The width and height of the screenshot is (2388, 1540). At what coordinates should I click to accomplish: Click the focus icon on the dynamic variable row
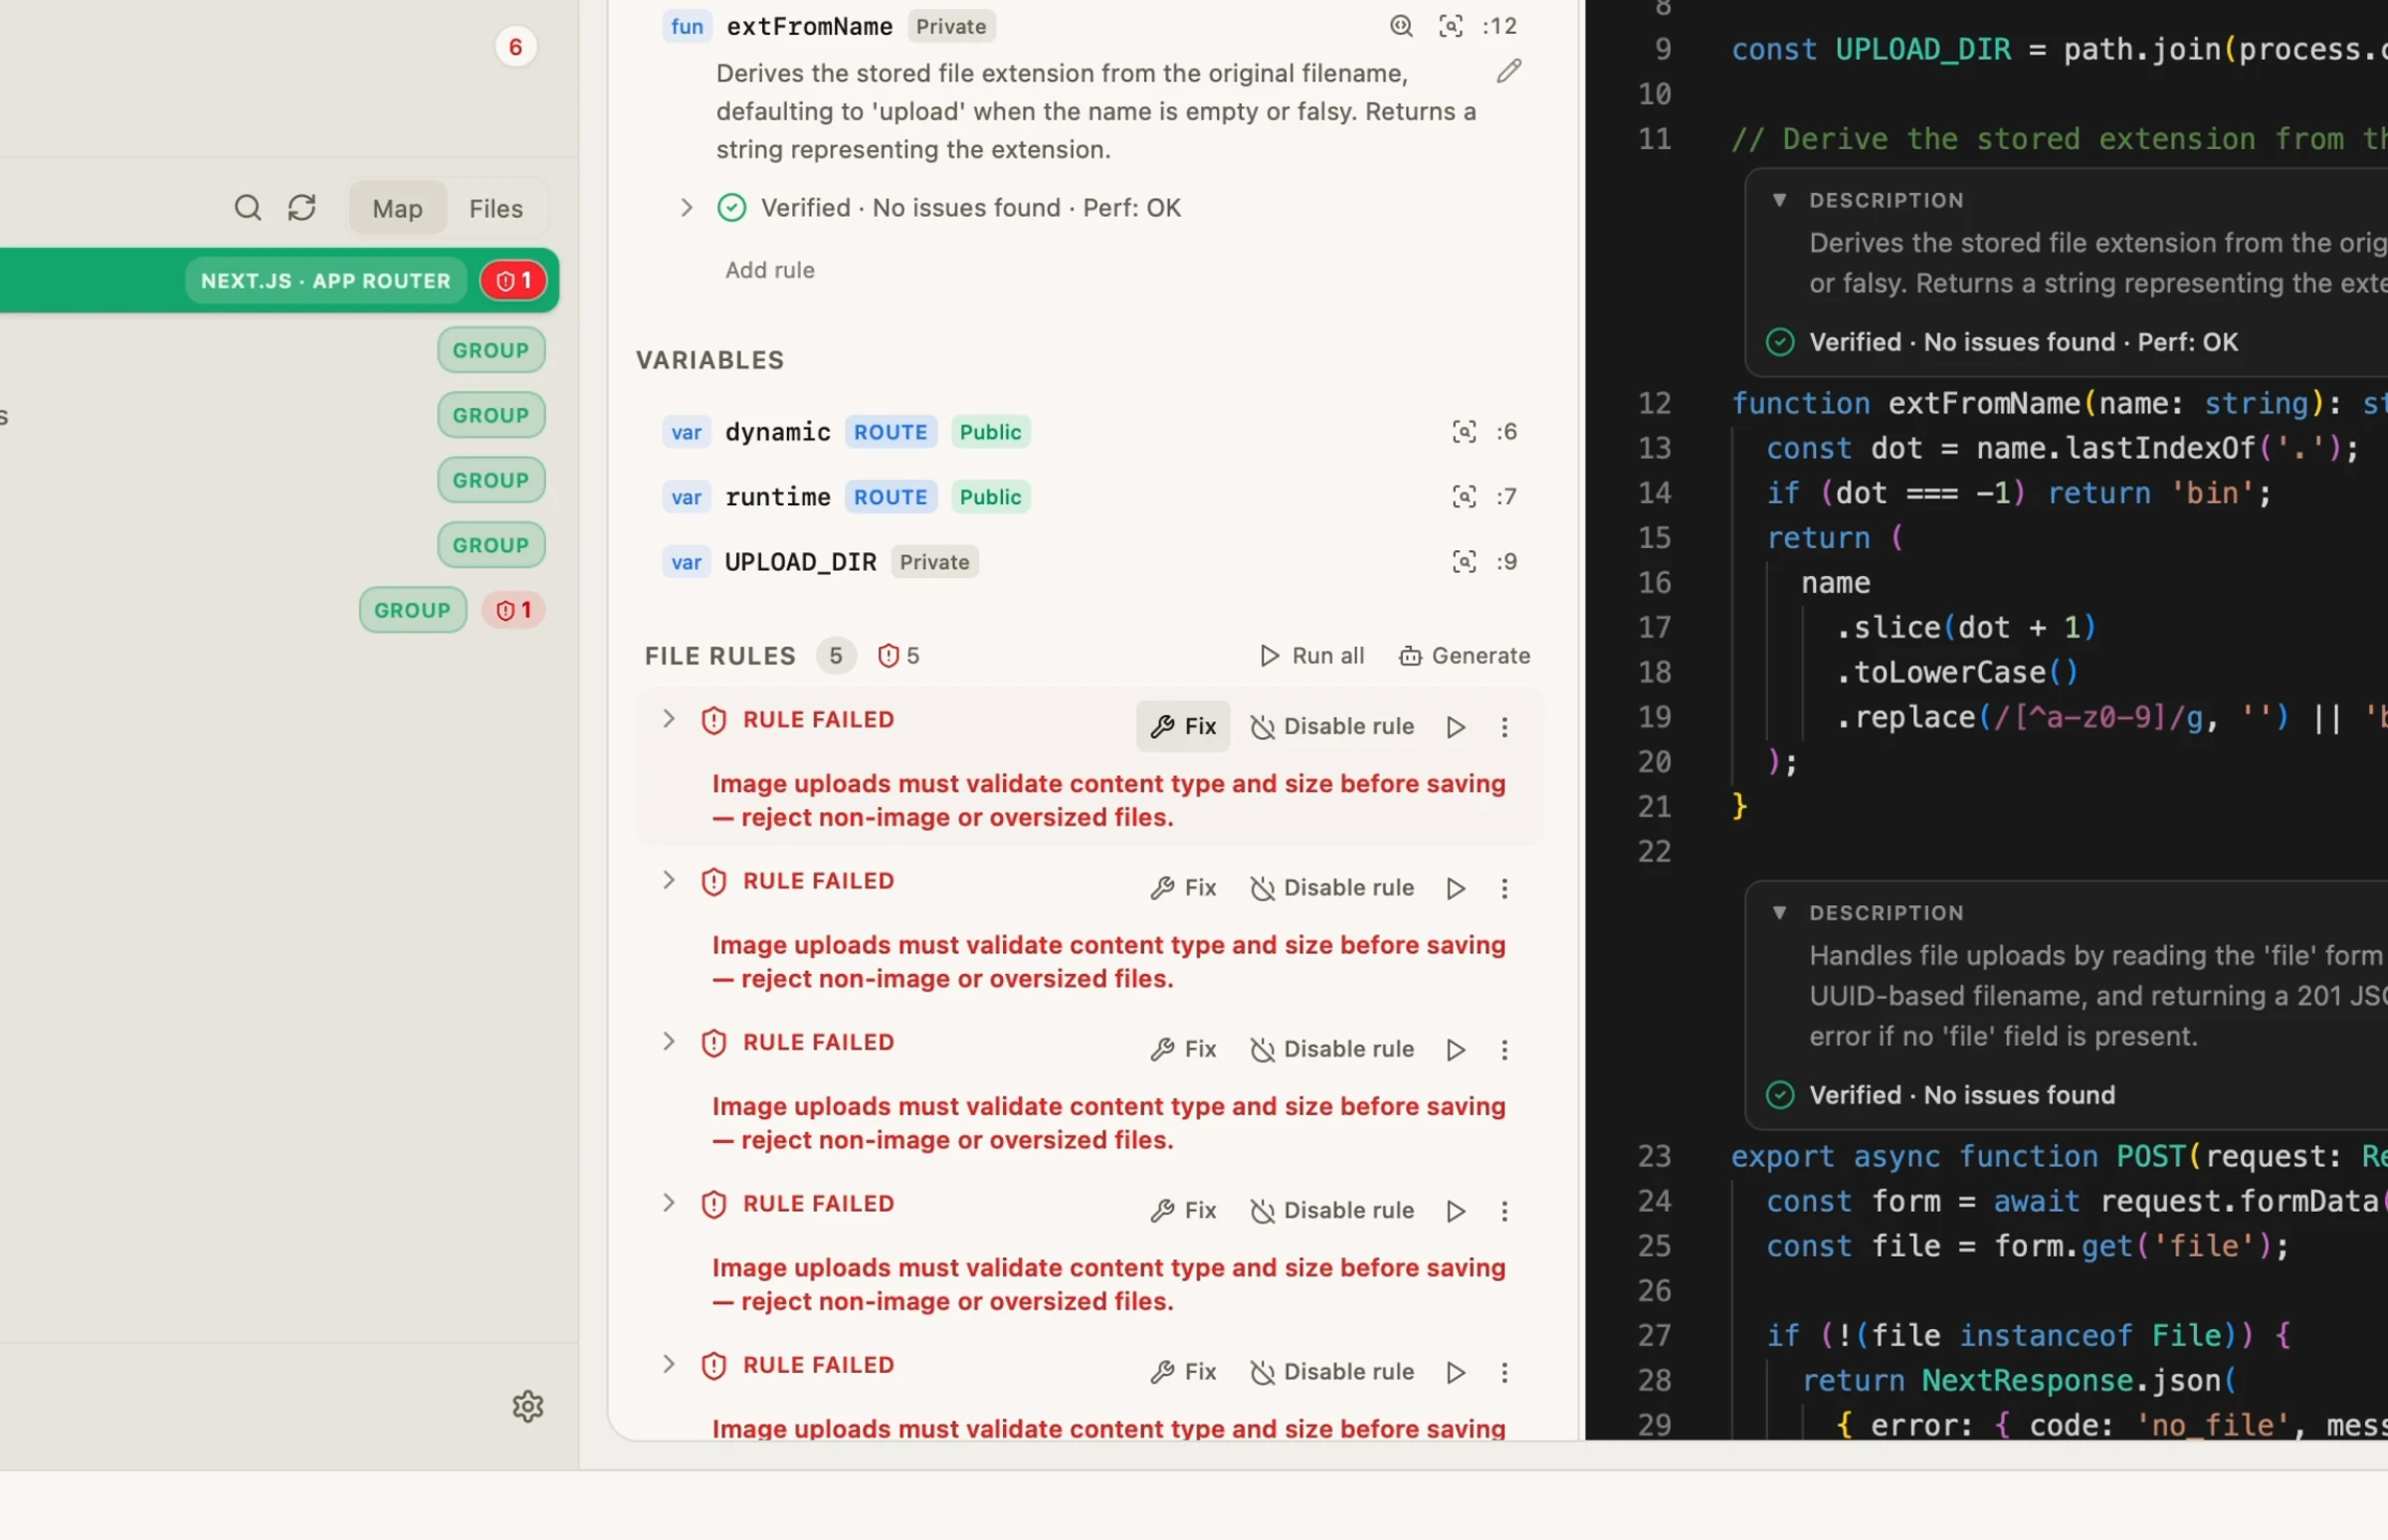[1464, 432]
